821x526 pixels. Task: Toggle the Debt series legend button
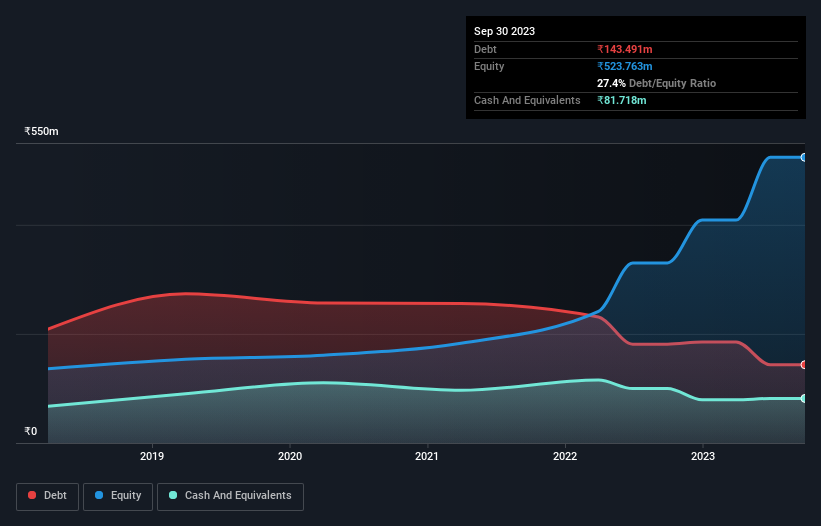tap(48, 496)
